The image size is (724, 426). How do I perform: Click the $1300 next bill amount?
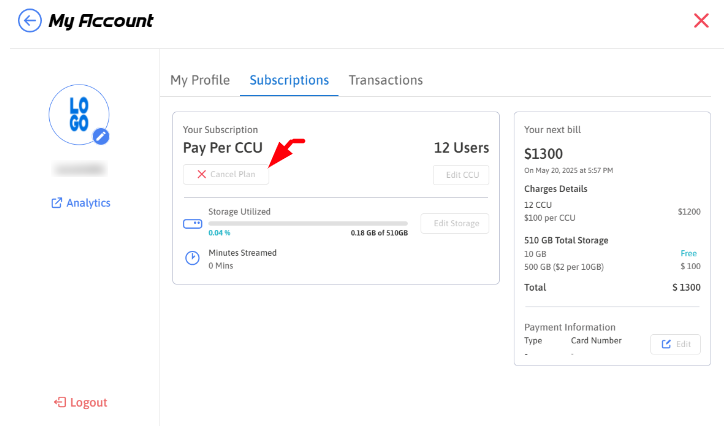(x=544, y=154)
